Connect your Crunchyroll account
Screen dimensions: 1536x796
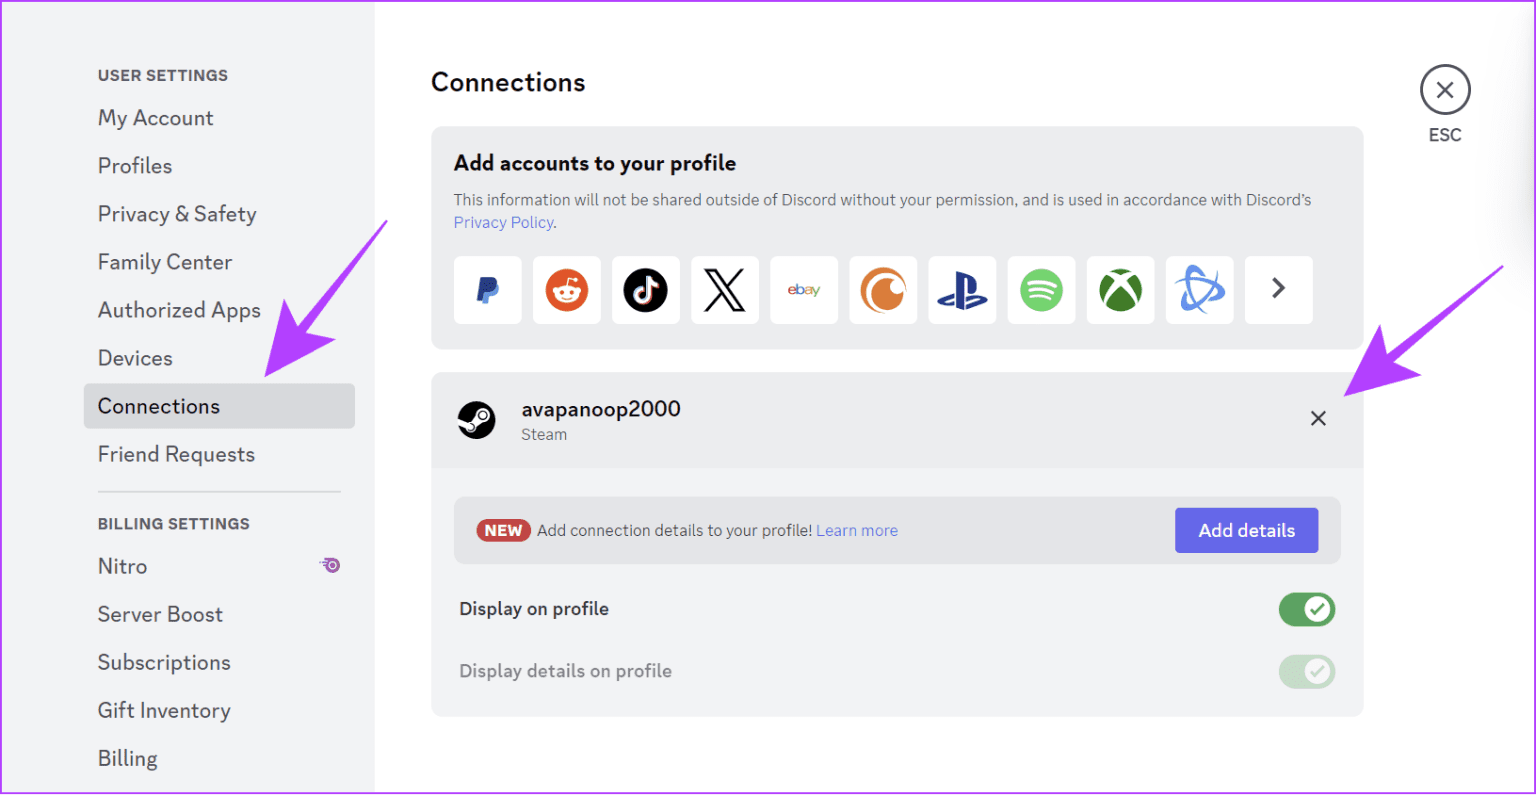(882, 290)
